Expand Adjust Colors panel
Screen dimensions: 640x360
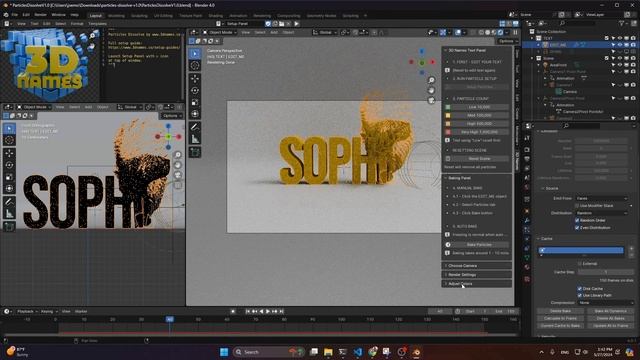(476, 284)
